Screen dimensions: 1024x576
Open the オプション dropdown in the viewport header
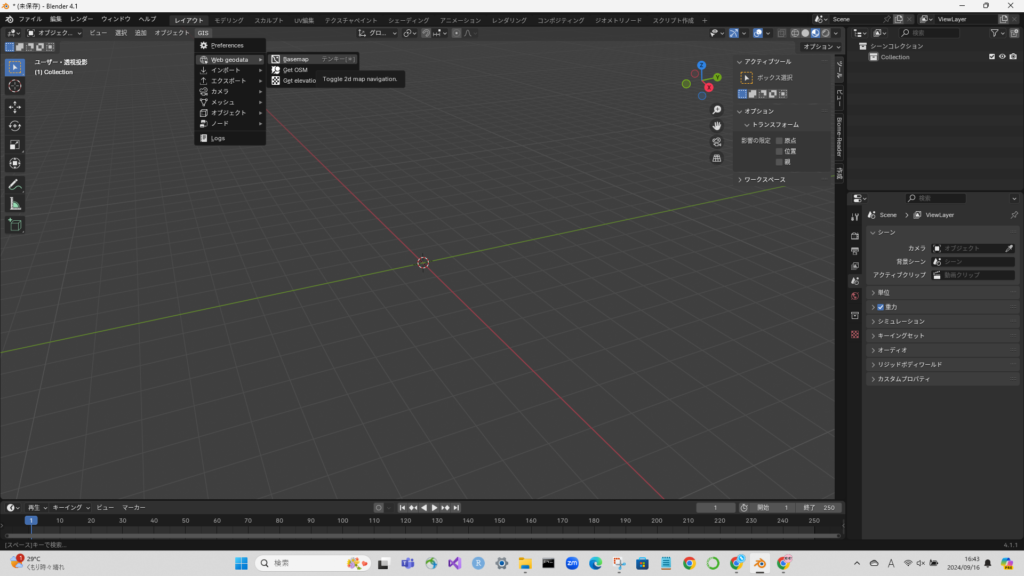(x=821, y=47)
